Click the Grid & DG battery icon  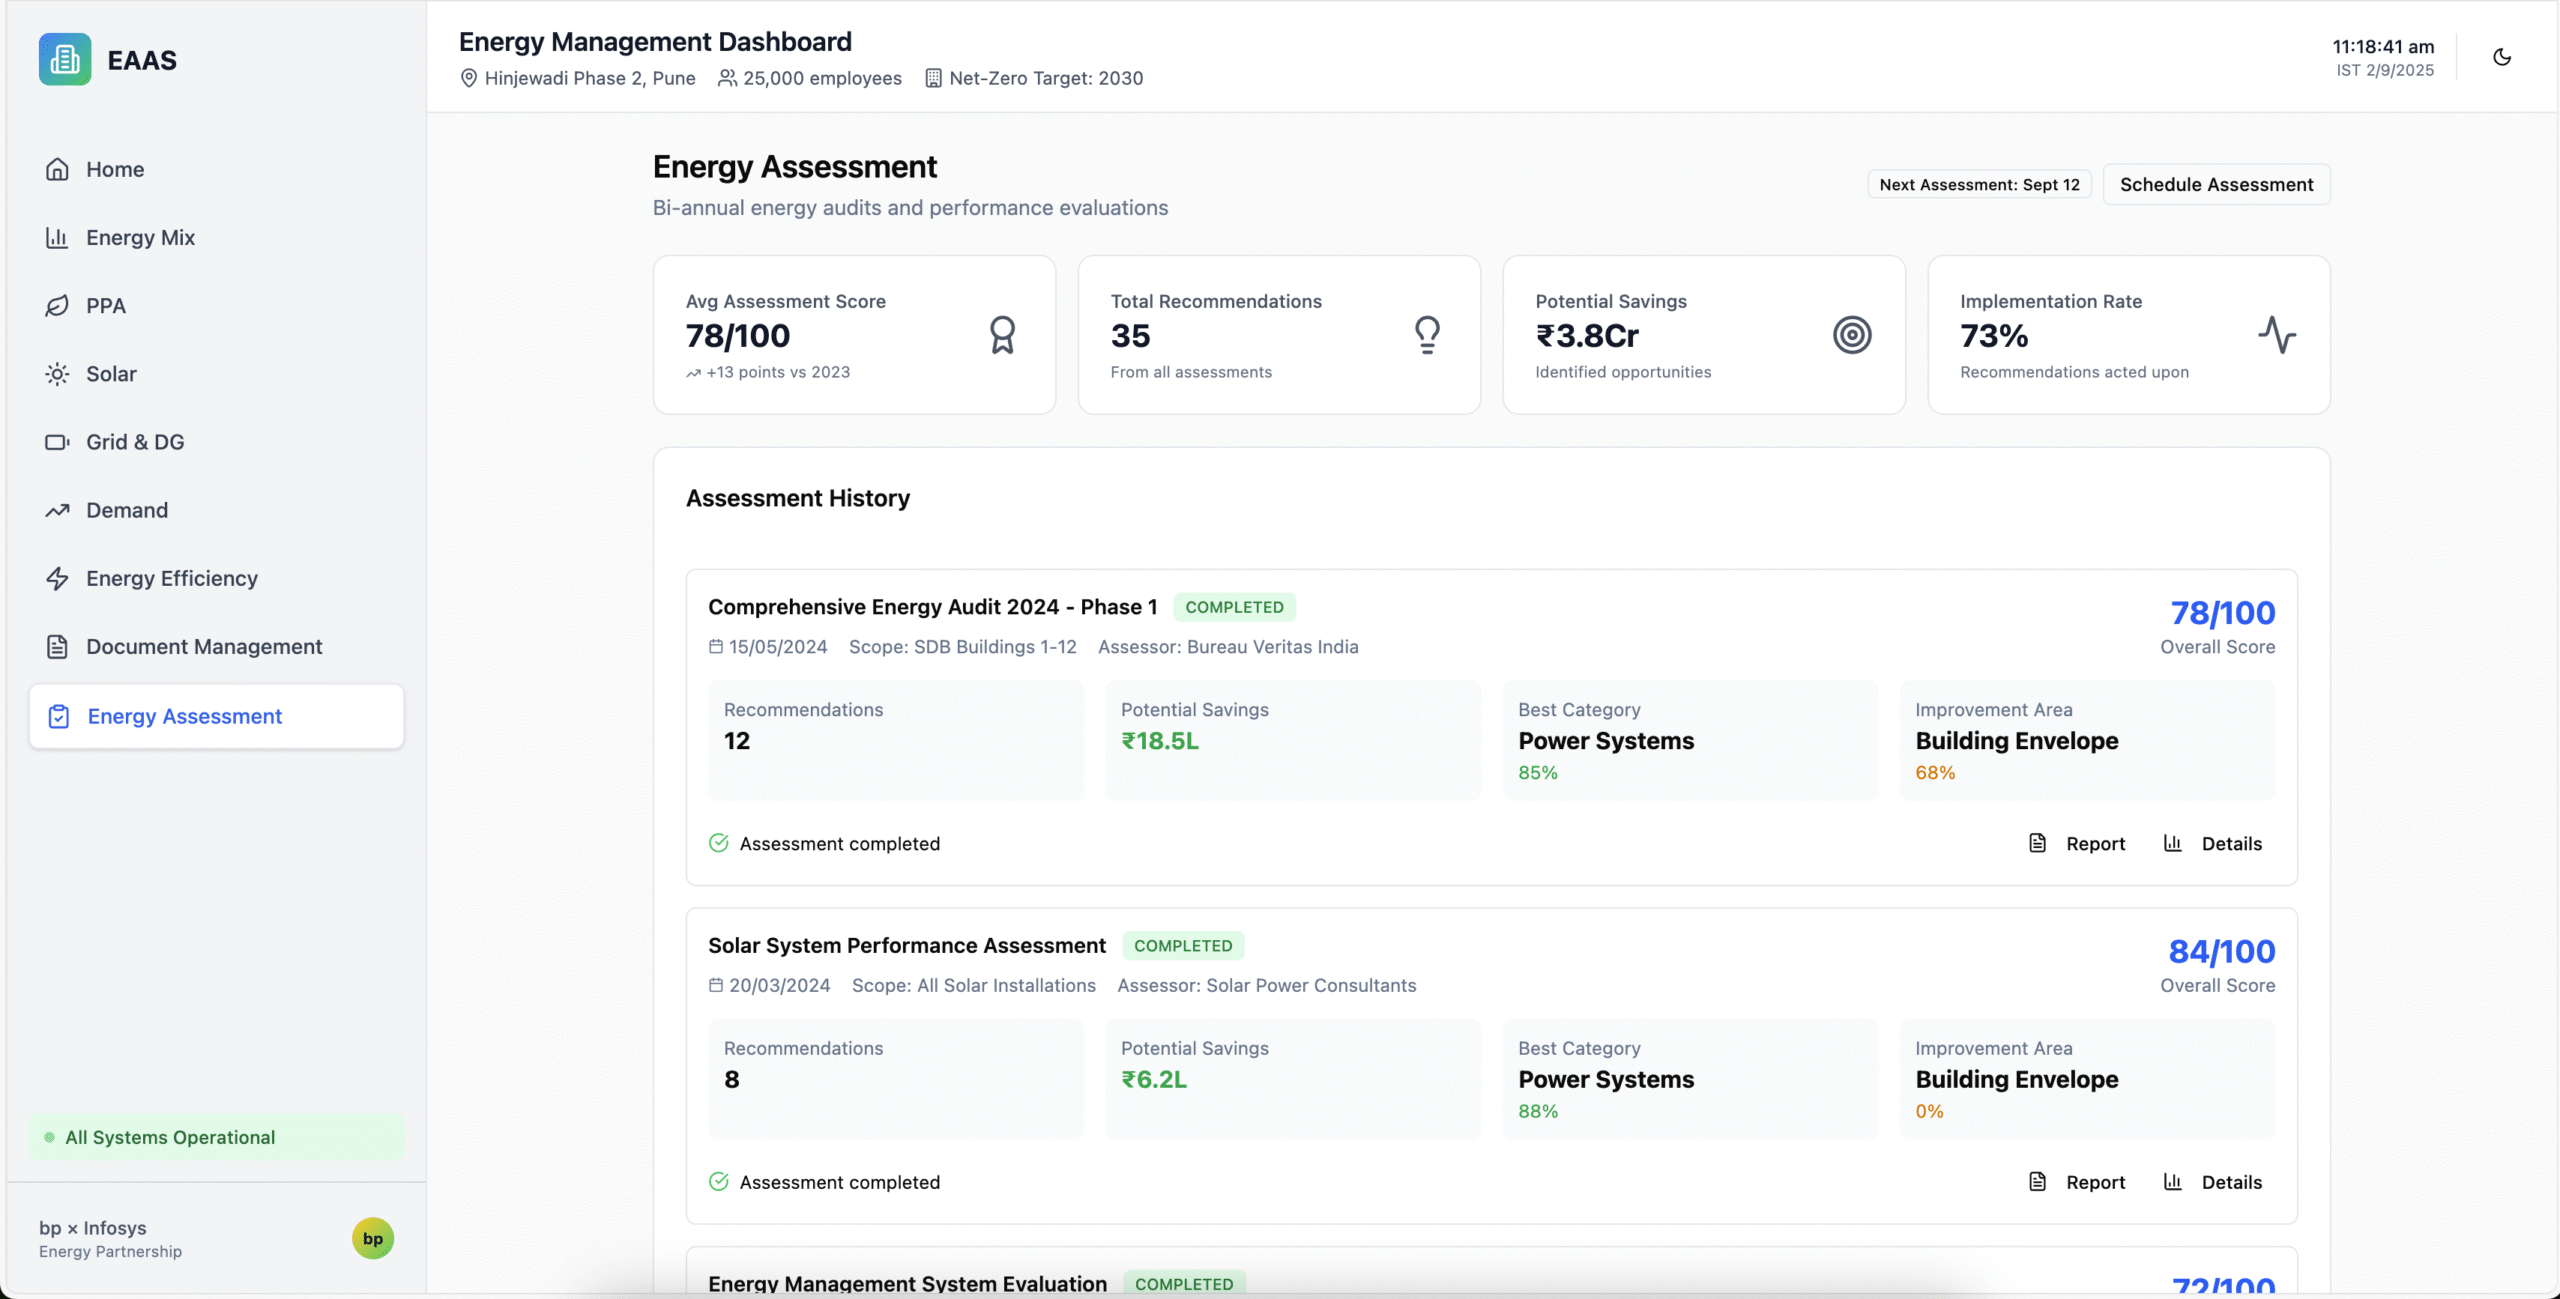coord(57,442)
